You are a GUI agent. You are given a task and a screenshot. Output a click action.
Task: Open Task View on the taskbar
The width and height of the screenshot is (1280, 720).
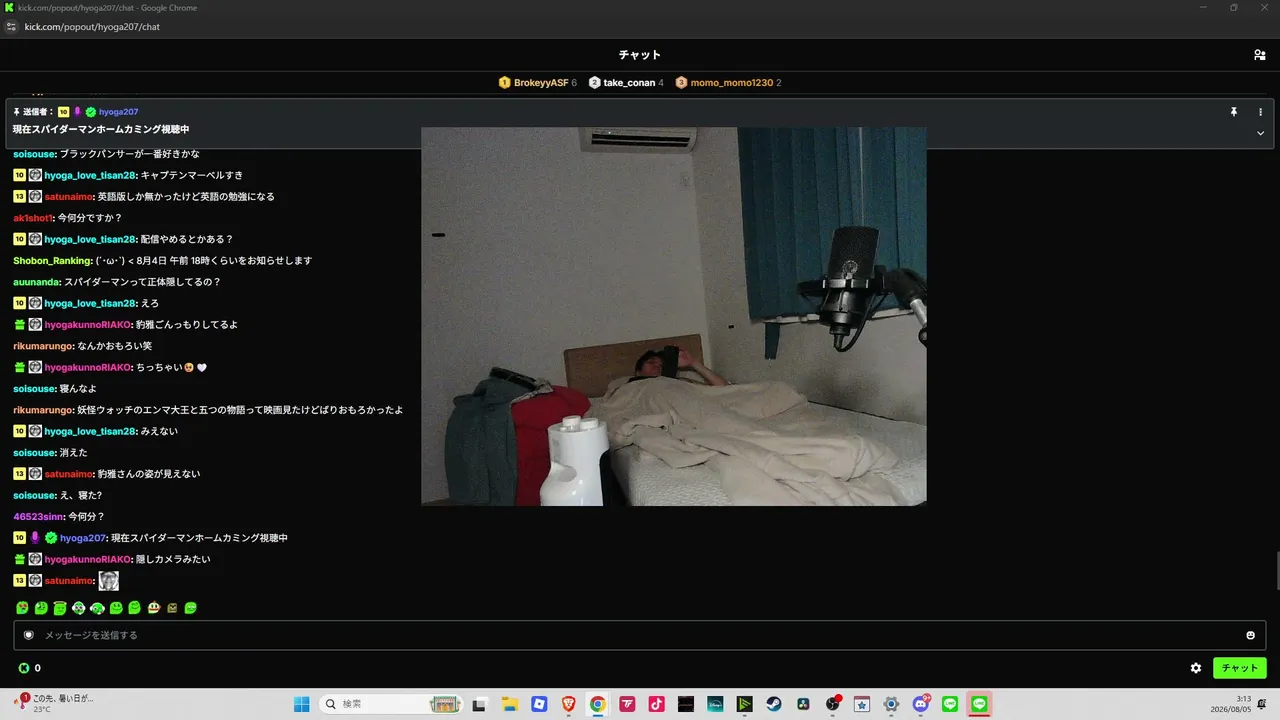point(479,704)
